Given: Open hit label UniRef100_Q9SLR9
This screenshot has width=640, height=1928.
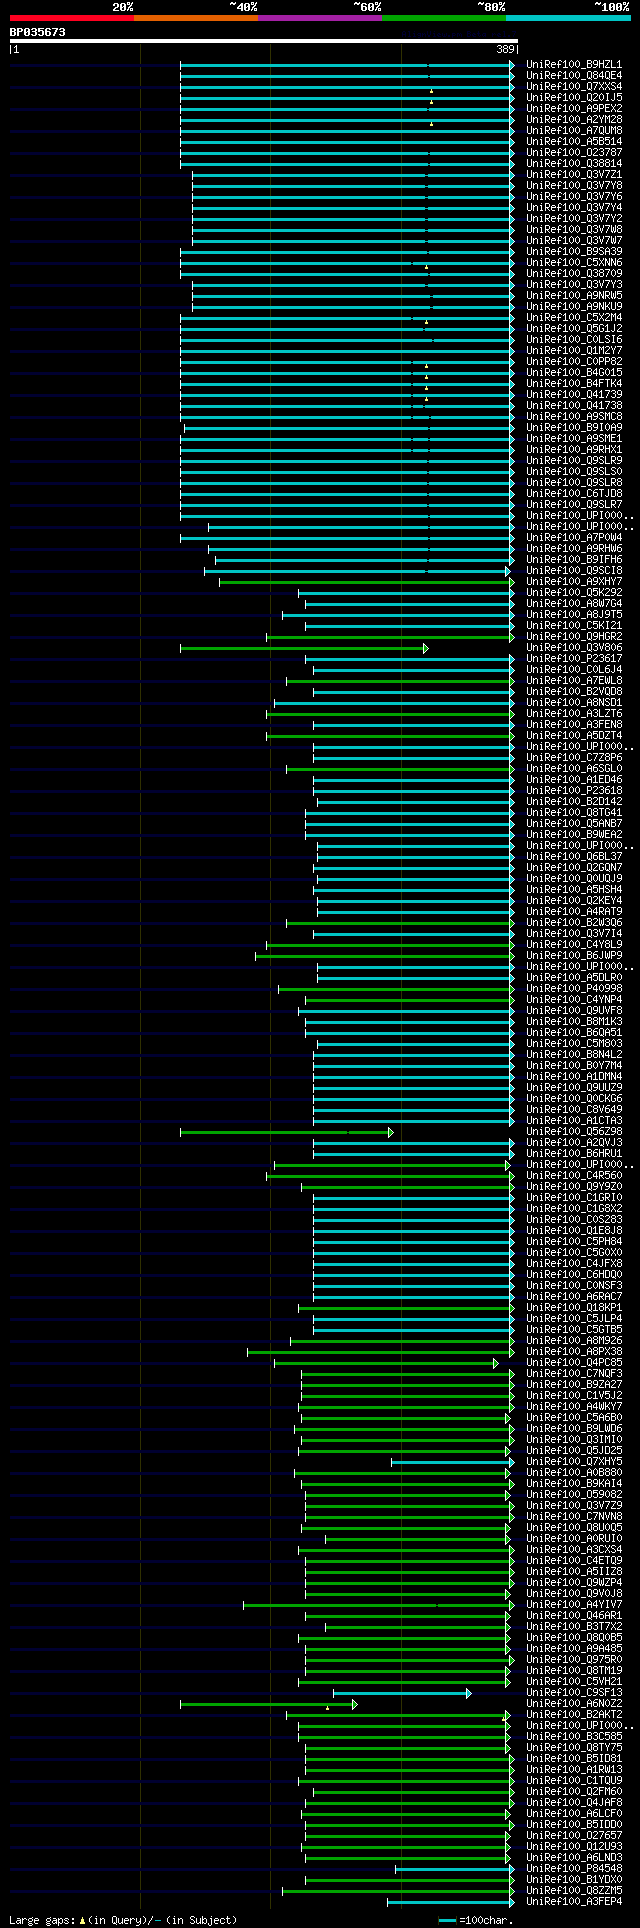Looking at the screenshot, I should [x=574, y=461].
